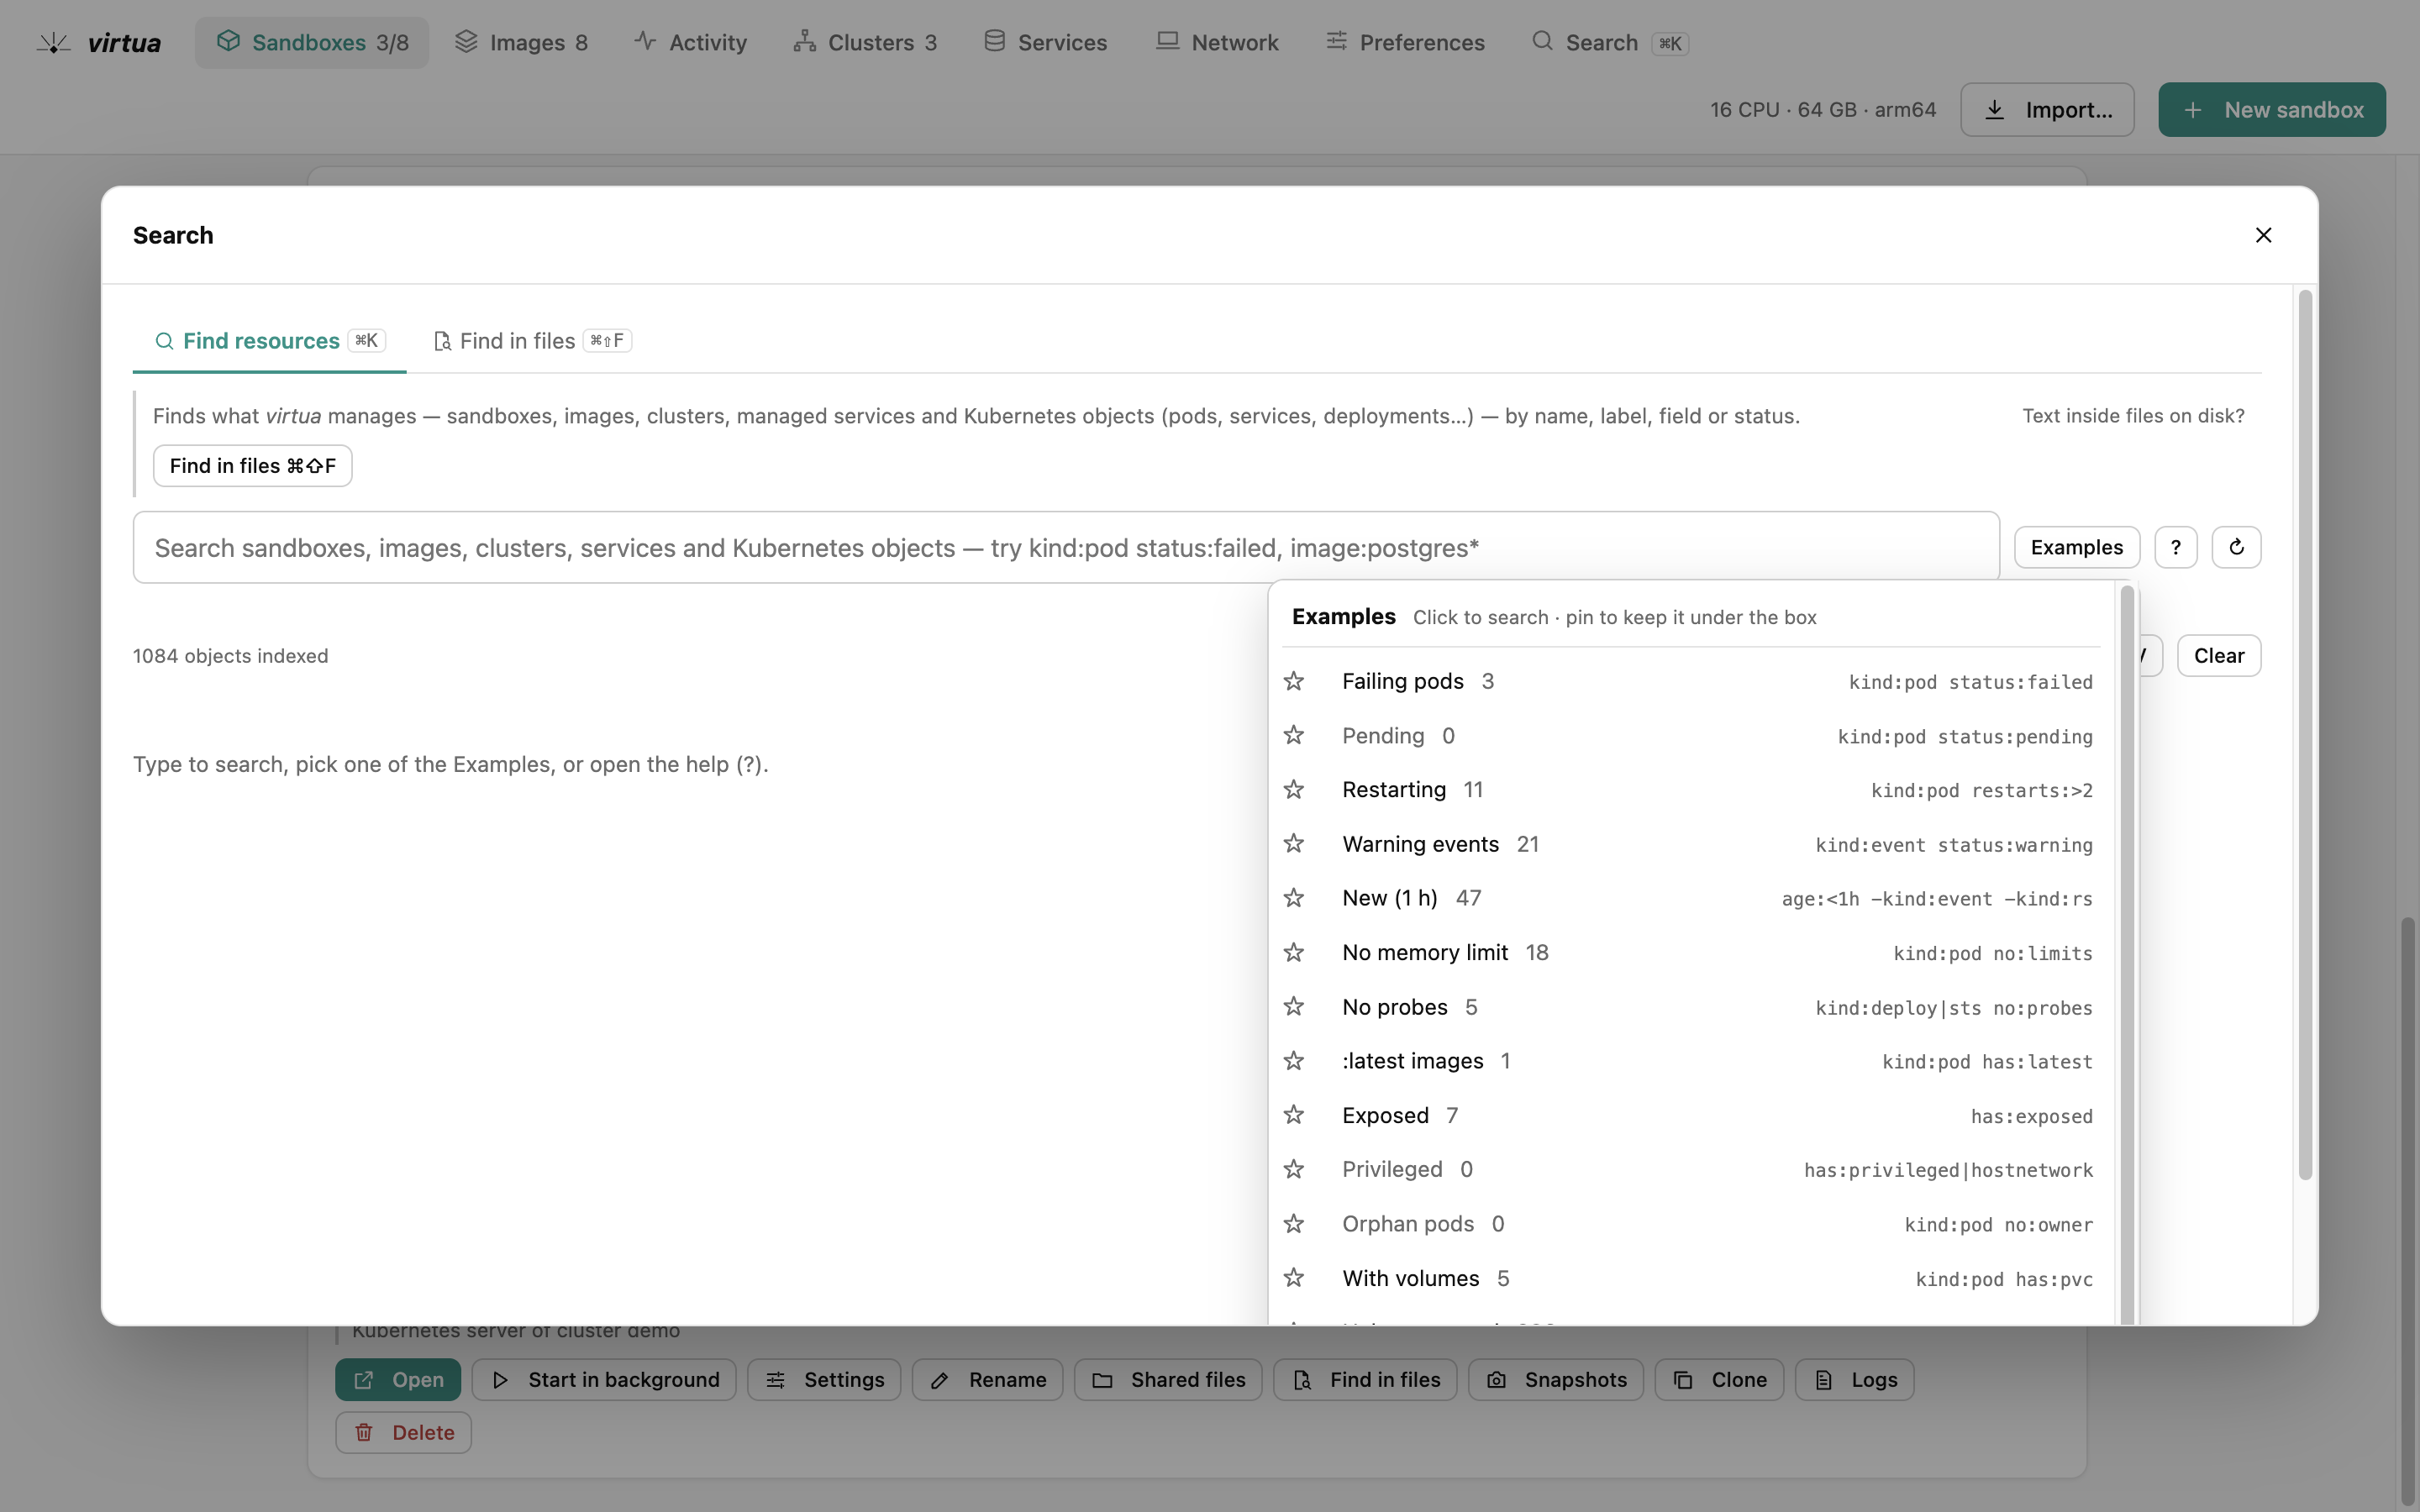
Task: Go to the Activity section
Action: point(690,43)
